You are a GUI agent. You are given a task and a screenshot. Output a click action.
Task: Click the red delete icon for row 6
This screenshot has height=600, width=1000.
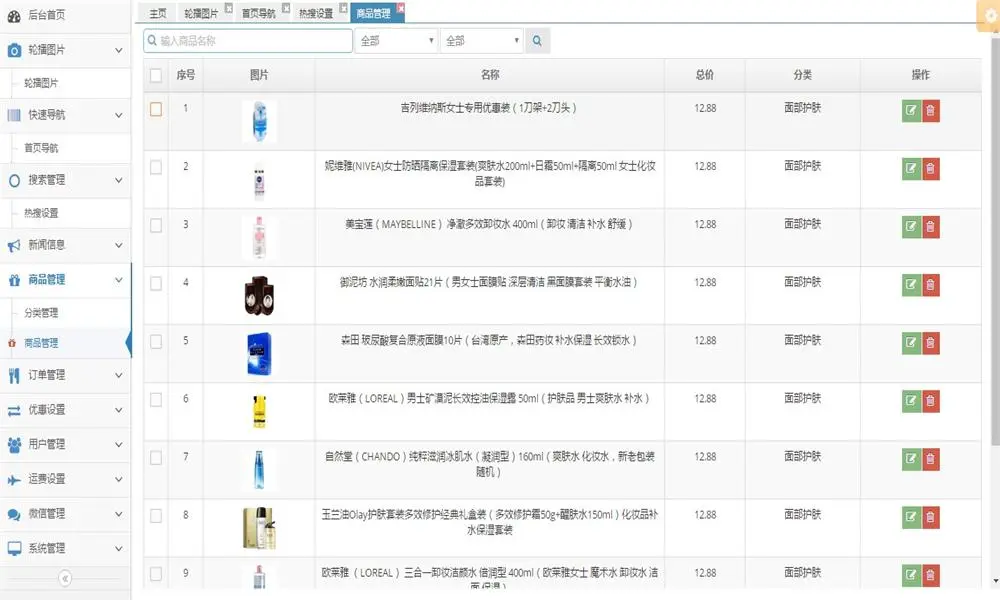click(931, 401)
